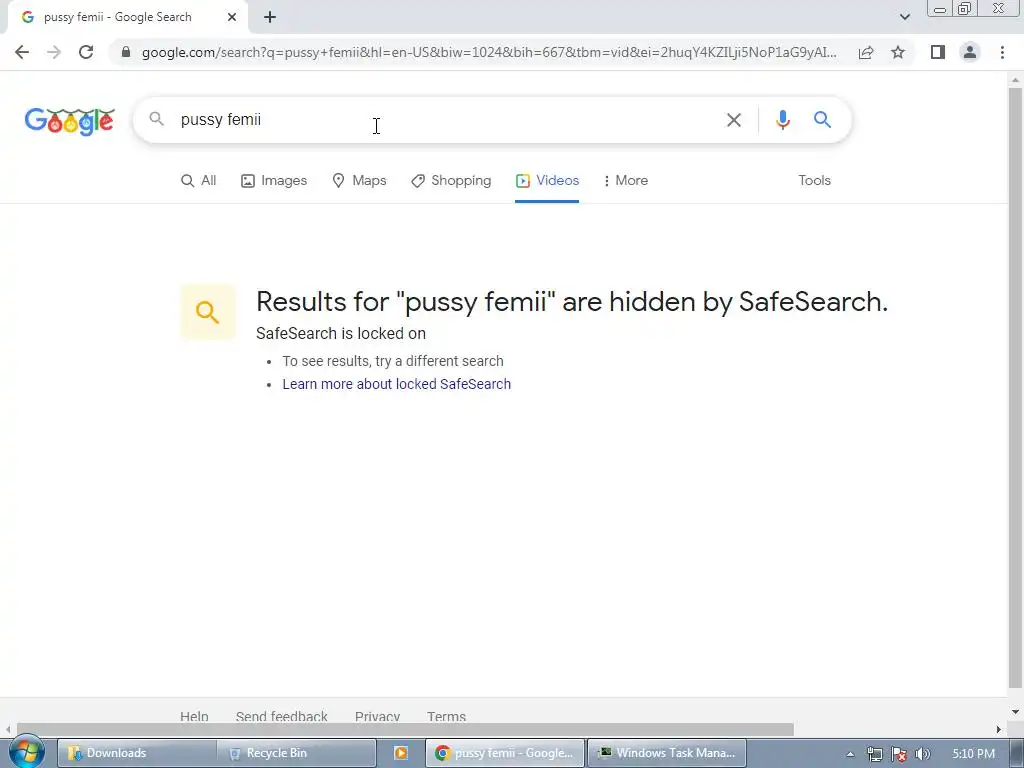The image size is (1024, 768).
Task: Open Downloads from the taskbar
Action: 136,753
